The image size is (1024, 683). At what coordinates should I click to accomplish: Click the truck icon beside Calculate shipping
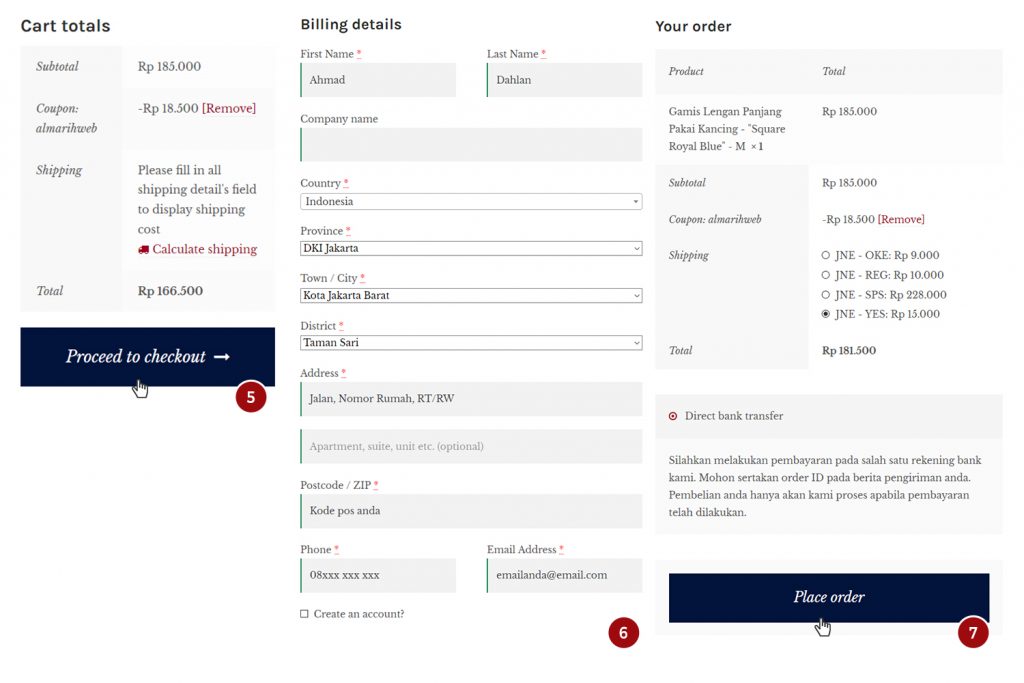[x=143, y=250]
